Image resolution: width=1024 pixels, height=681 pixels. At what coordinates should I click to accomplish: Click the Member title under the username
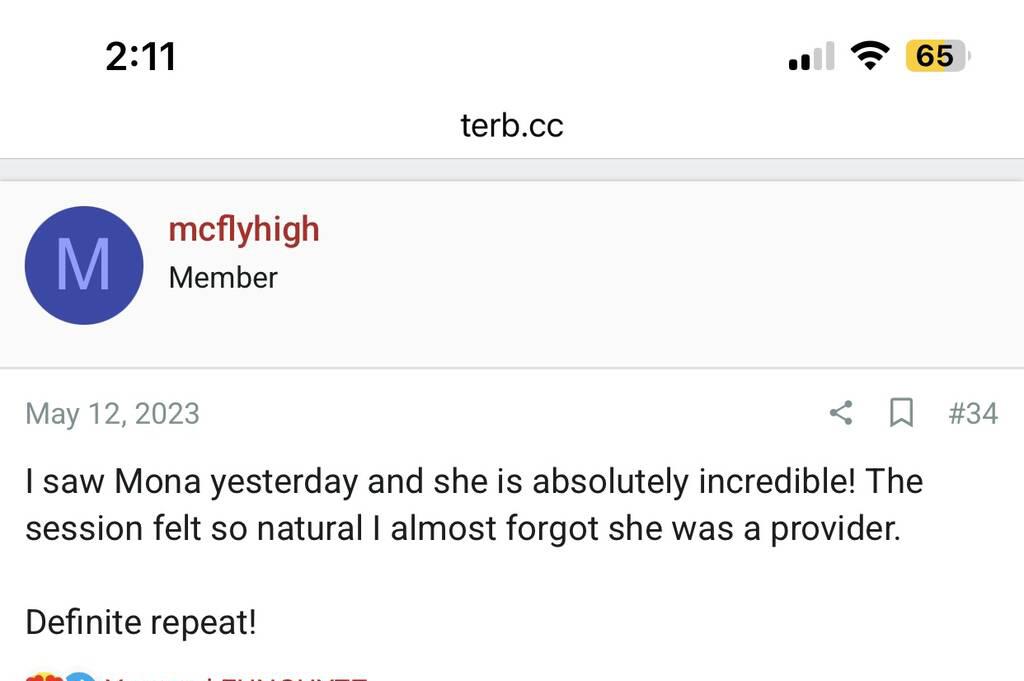(223, 278)
